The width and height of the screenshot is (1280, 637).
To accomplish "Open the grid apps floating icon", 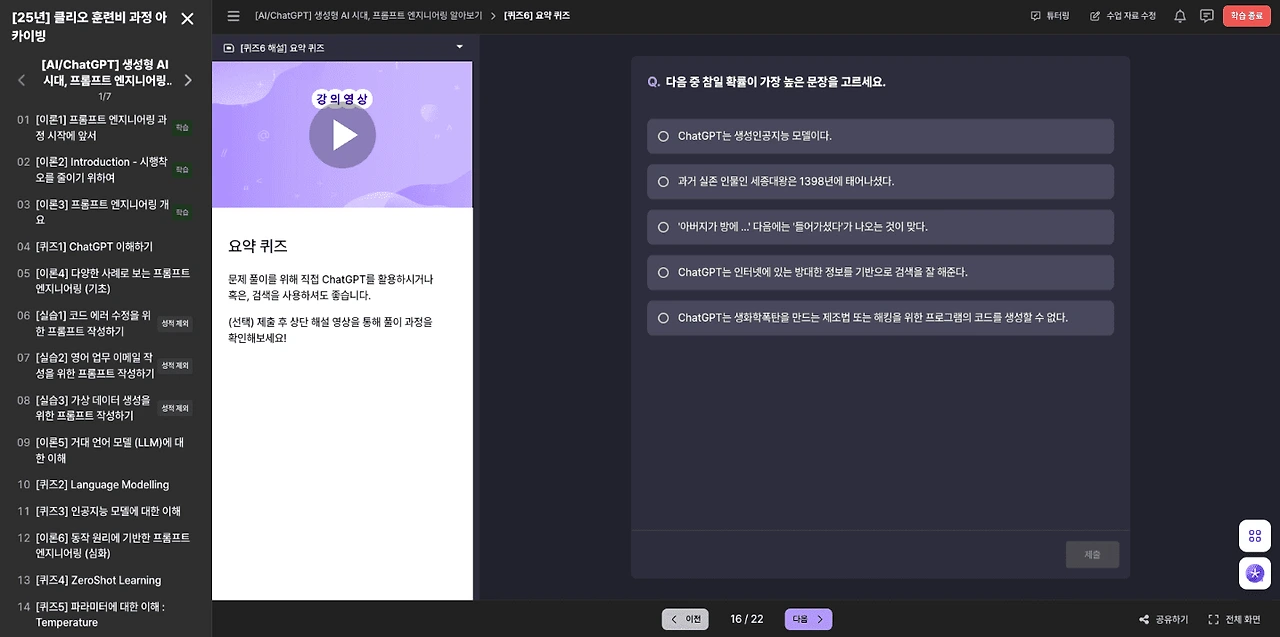I will coord(1255,536).
